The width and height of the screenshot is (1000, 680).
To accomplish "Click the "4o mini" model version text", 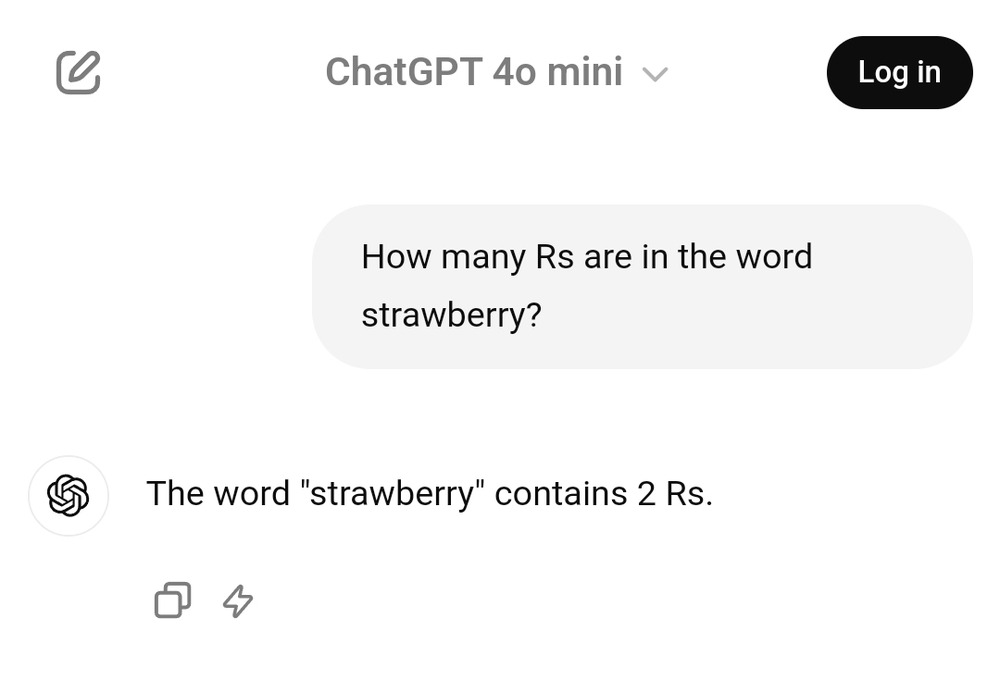I will [x=557, y=72].
